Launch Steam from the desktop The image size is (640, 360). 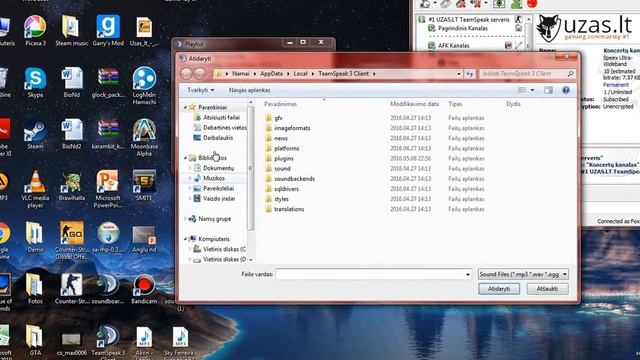[x=35, y=134]
